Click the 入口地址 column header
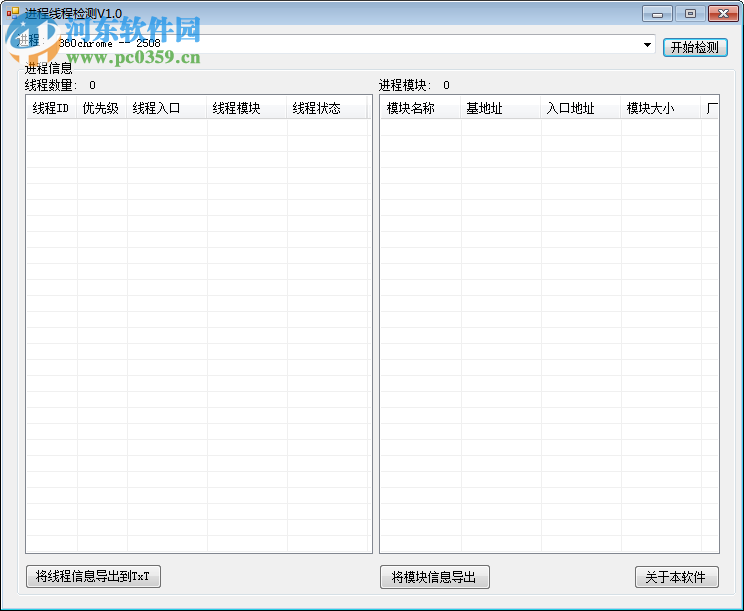 point(581,108)
